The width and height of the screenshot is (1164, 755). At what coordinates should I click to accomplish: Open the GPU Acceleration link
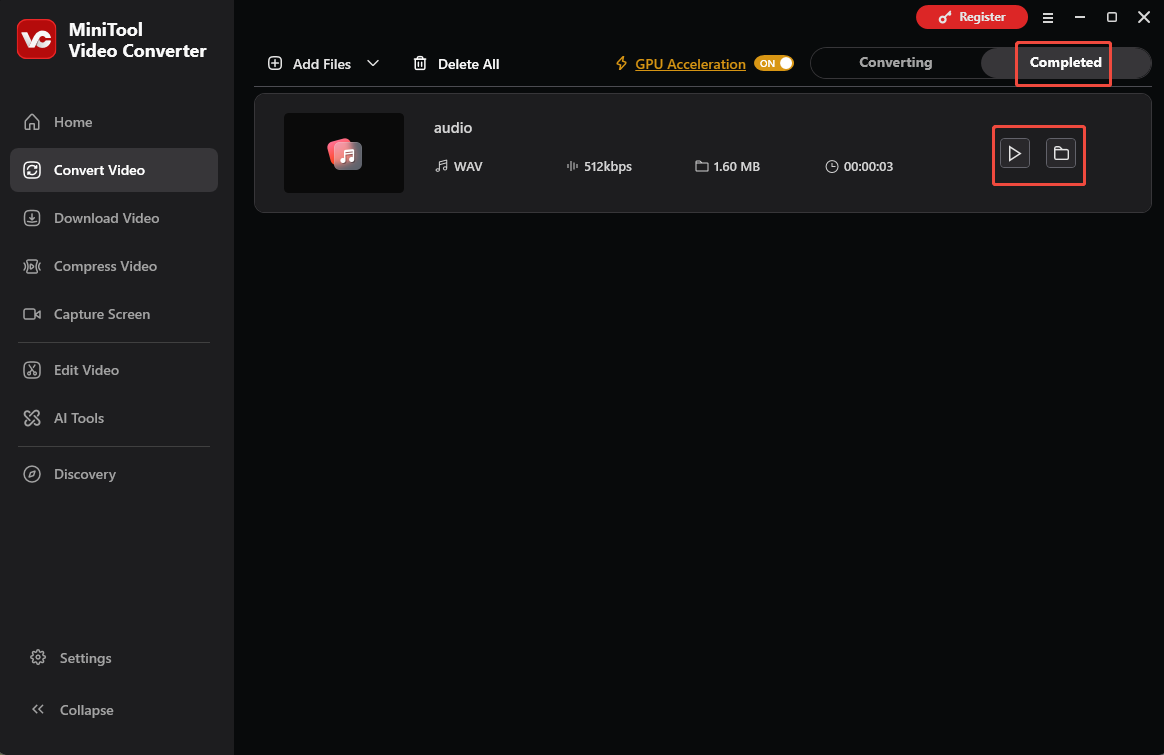click(690, 64)
